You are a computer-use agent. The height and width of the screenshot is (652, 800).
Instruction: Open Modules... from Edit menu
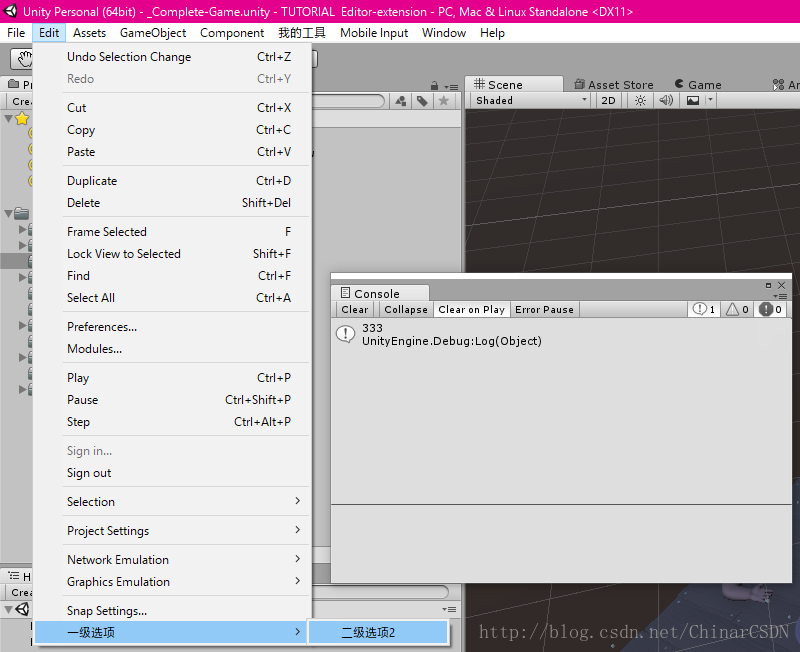coord(172,348)
